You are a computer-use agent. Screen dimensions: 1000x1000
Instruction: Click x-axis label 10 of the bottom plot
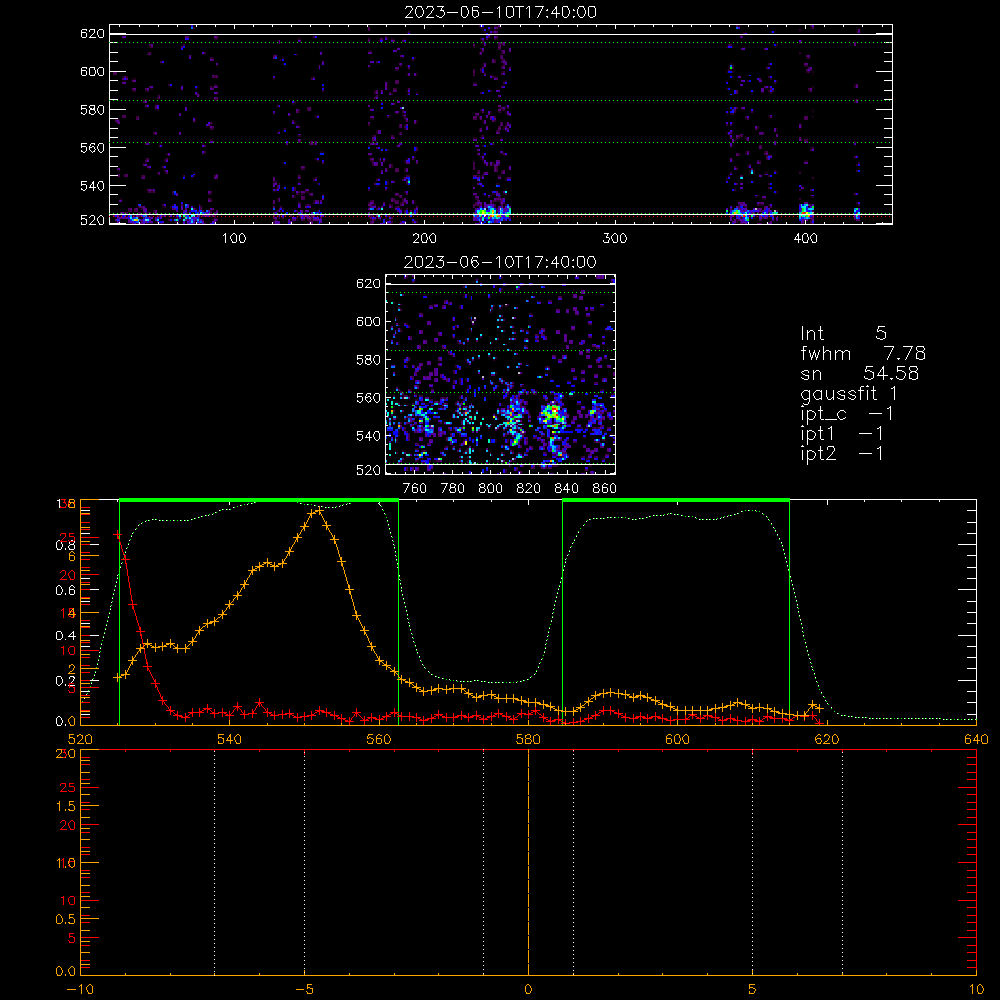tap(976, 989)
